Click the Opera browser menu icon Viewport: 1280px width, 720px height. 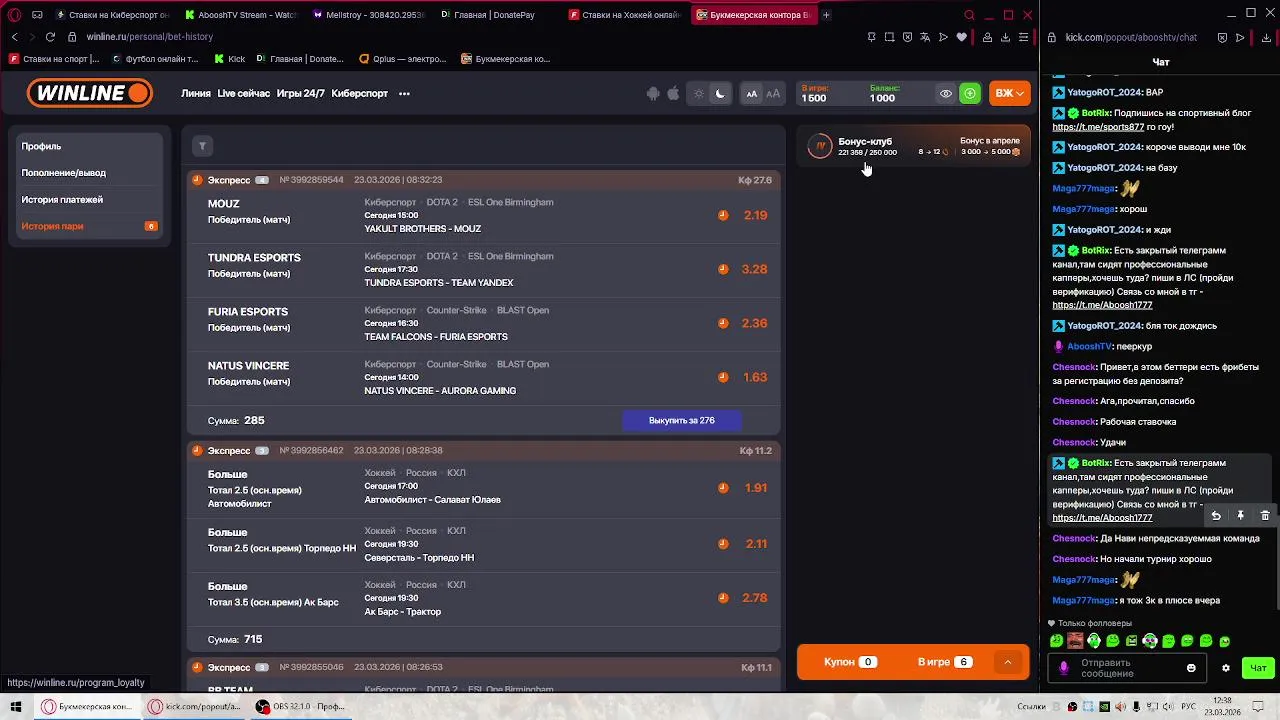coord(15,15)
